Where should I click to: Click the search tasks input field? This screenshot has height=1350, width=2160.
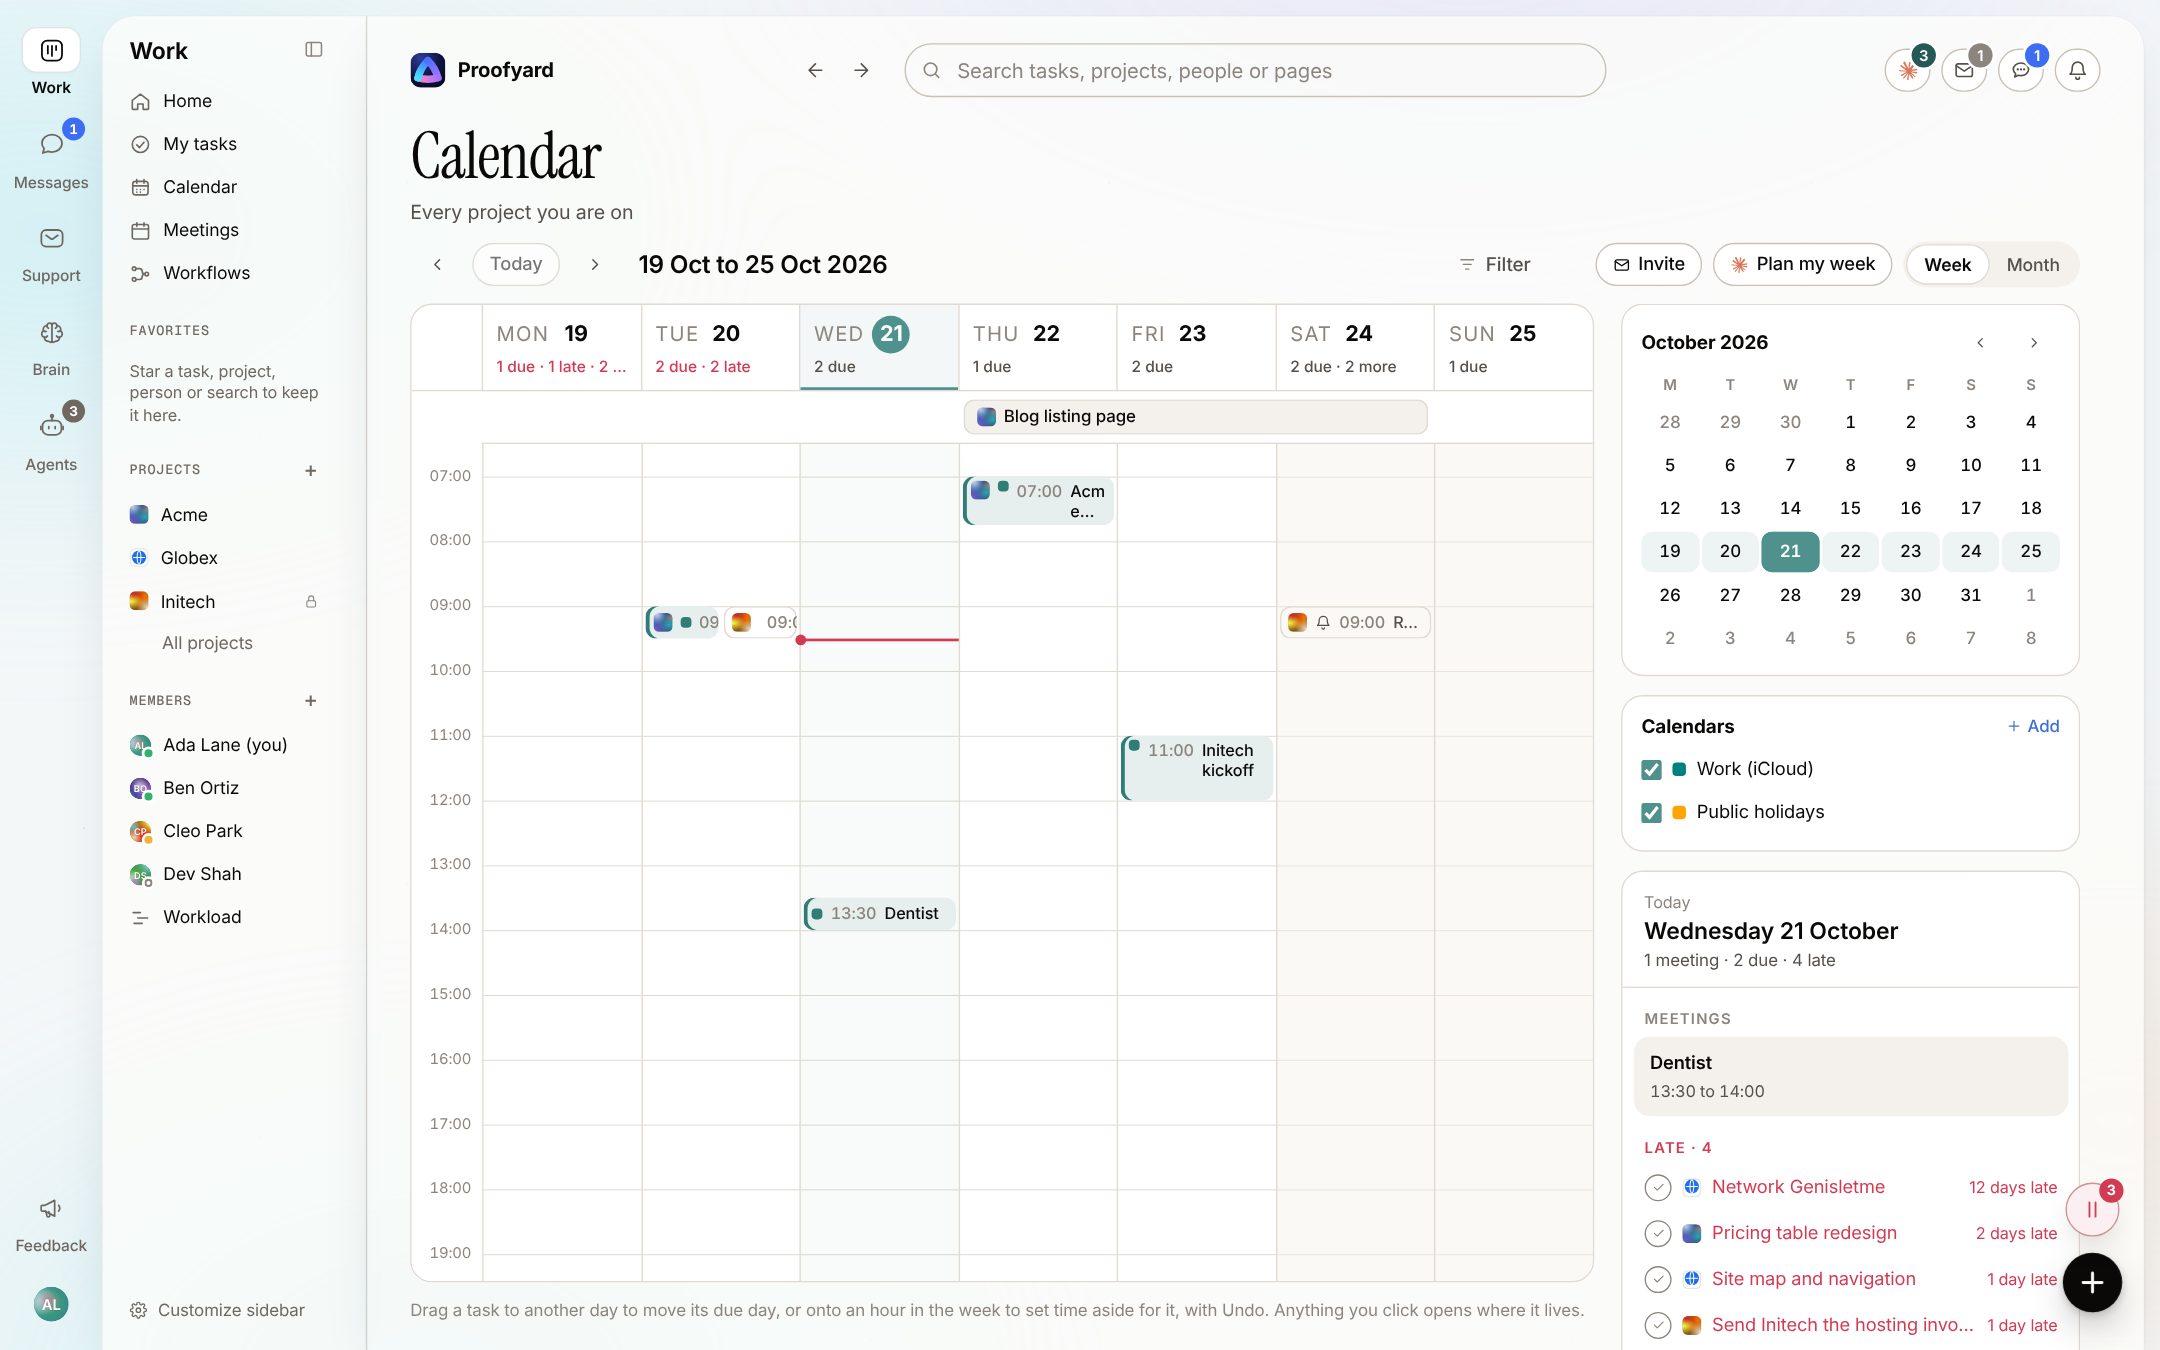(1255, 70)
